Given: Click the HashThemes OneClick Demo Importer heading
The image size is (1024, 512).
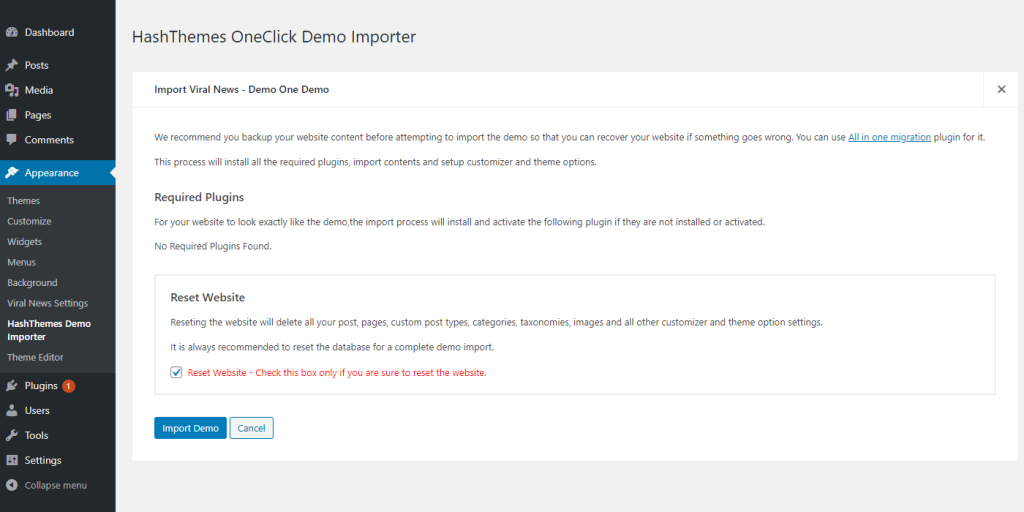Looking at the screenshot, I should click(274, 37).
